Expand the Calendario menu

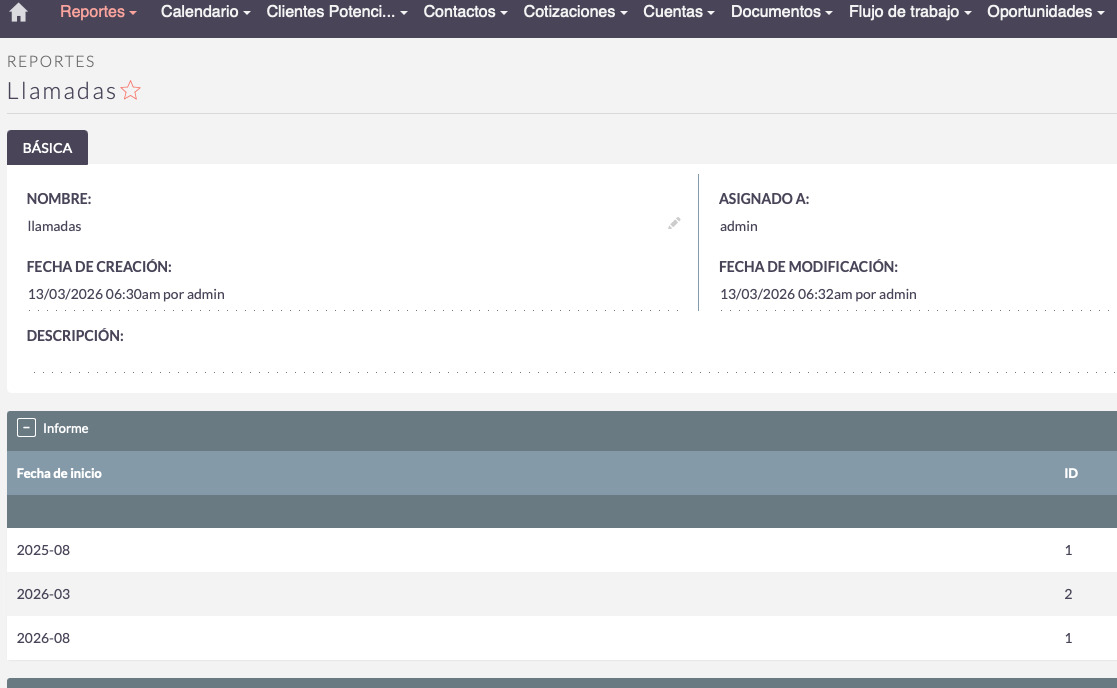coord(205,12)
